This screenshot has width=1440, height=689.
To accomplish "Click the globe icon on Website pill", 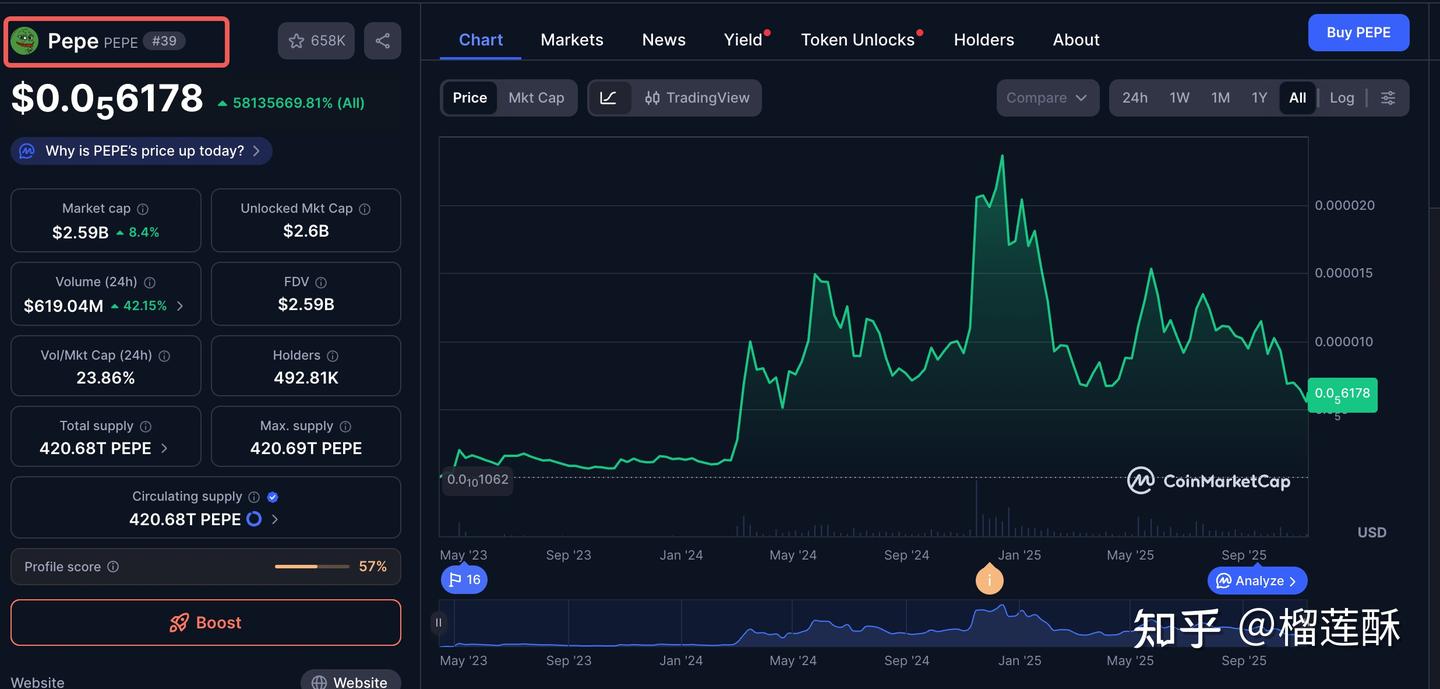I will [x=319, y=683].
